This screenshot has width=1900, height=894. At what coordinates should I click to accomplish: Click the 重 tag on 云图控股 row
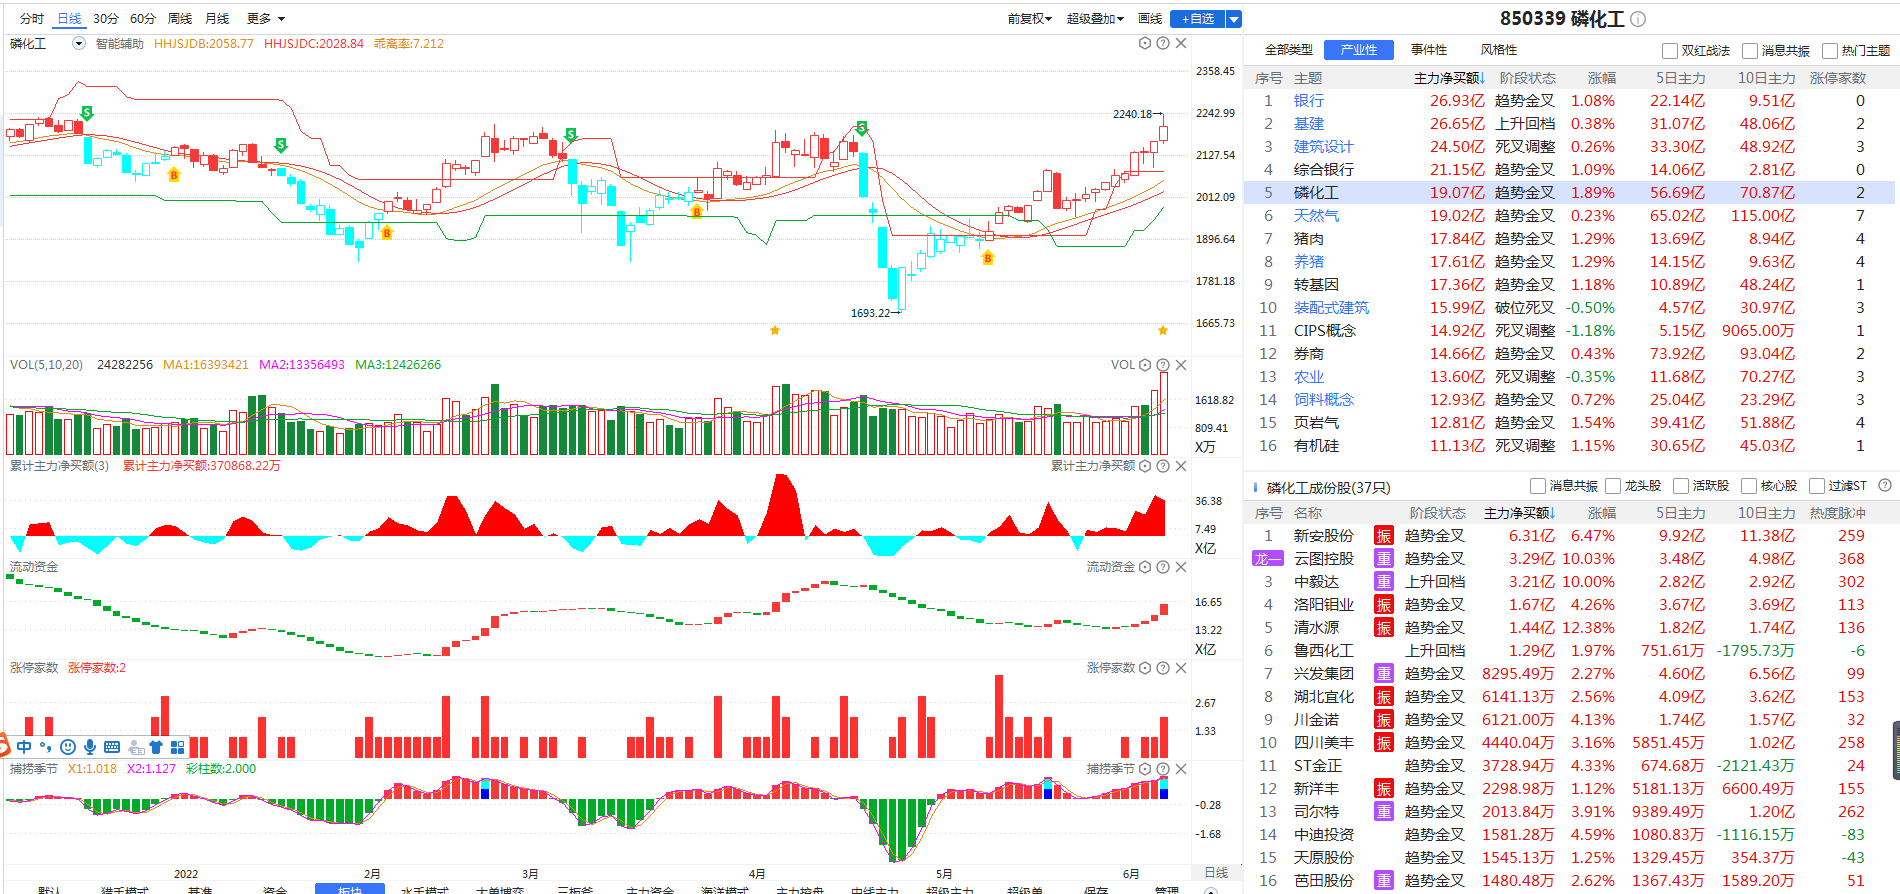[x=1384, y=559]
